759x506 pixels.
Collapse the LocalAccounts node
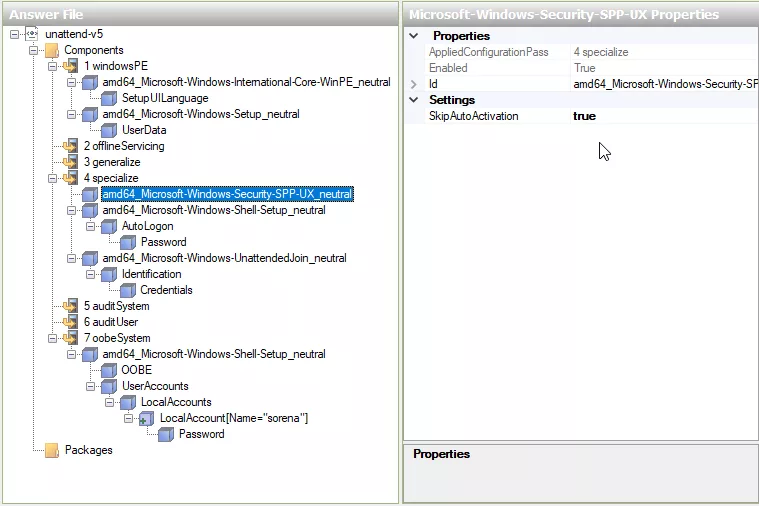tap(109, 402)
